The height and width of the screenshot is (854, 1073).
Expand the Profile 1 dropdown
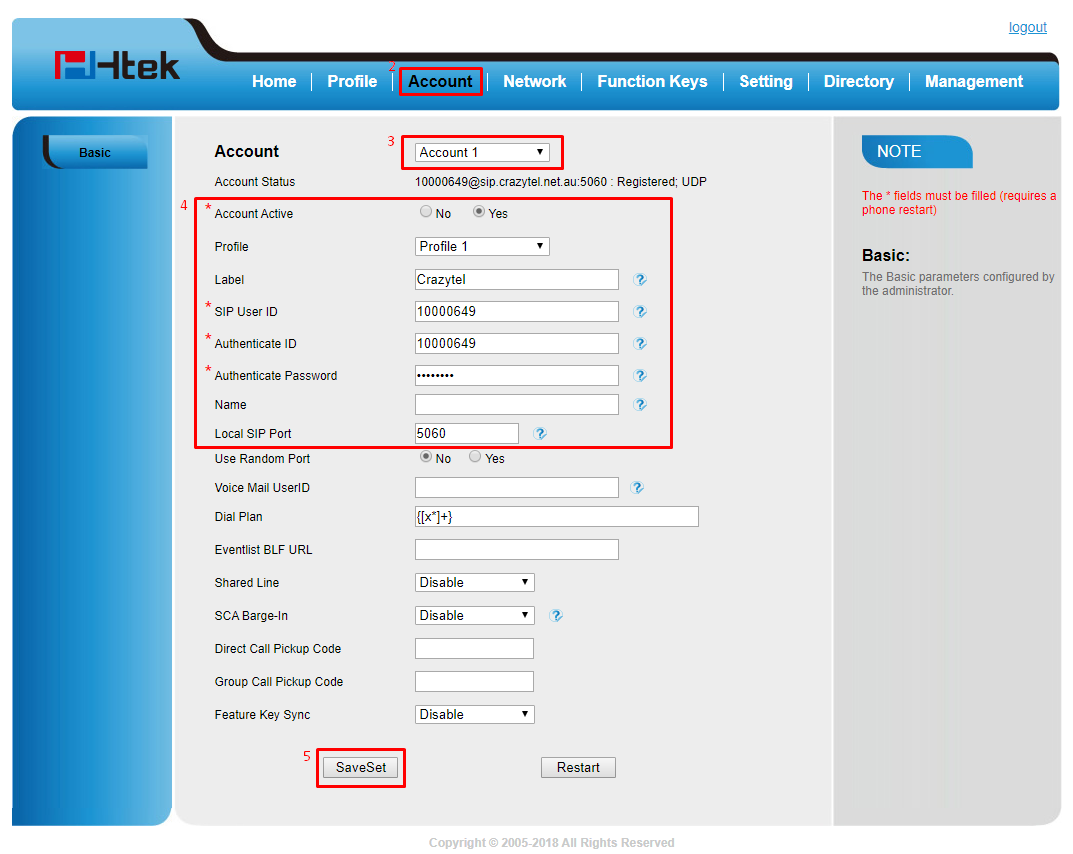(482, 246)
